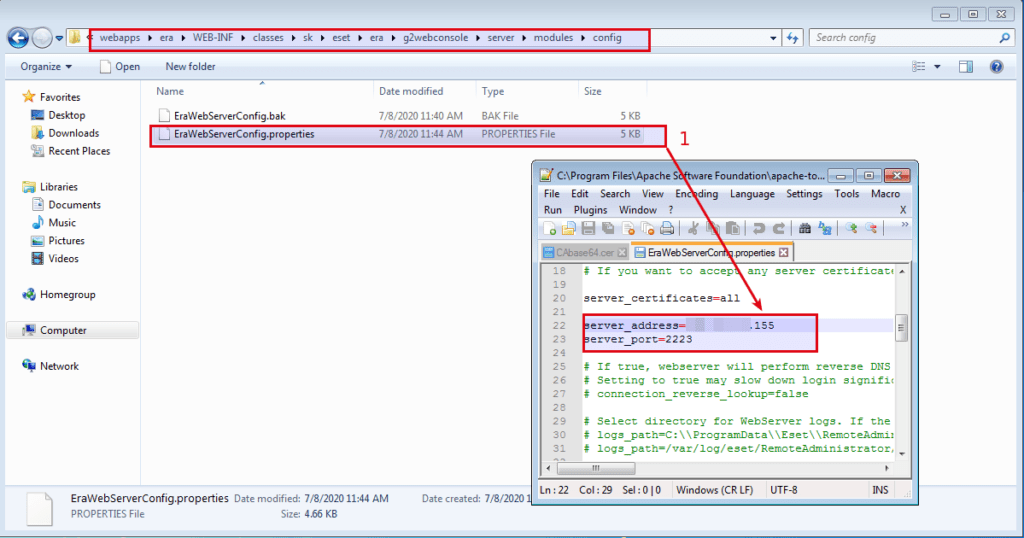Zoom out using Notepad++ toolbar icon
This screenshot has height=538, width=1024.
point(871,229)
